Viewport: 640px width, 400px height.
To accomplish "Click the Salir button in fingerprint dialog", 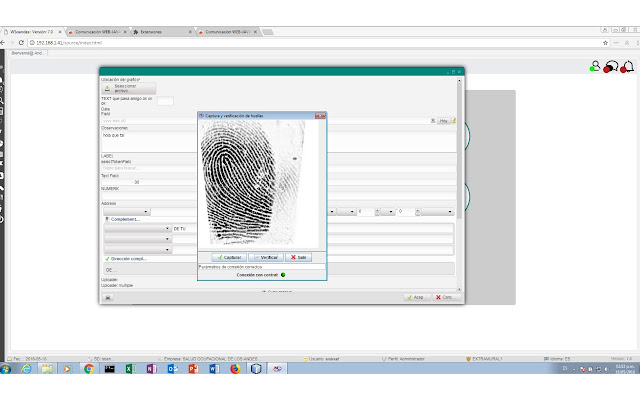I will point(298,257).
